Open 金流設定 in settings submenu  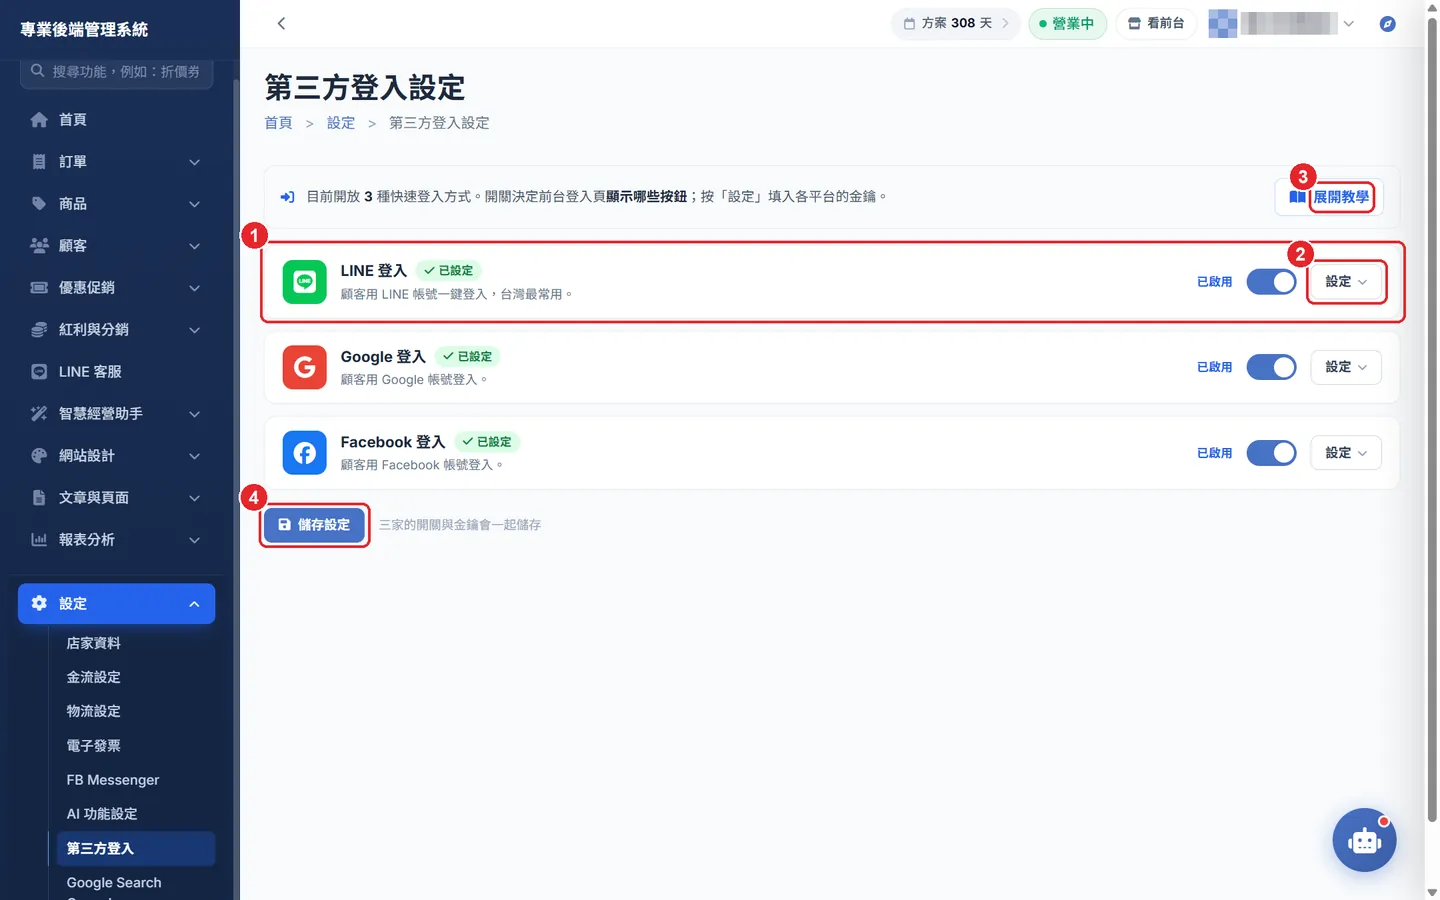[x=93, y=677]
